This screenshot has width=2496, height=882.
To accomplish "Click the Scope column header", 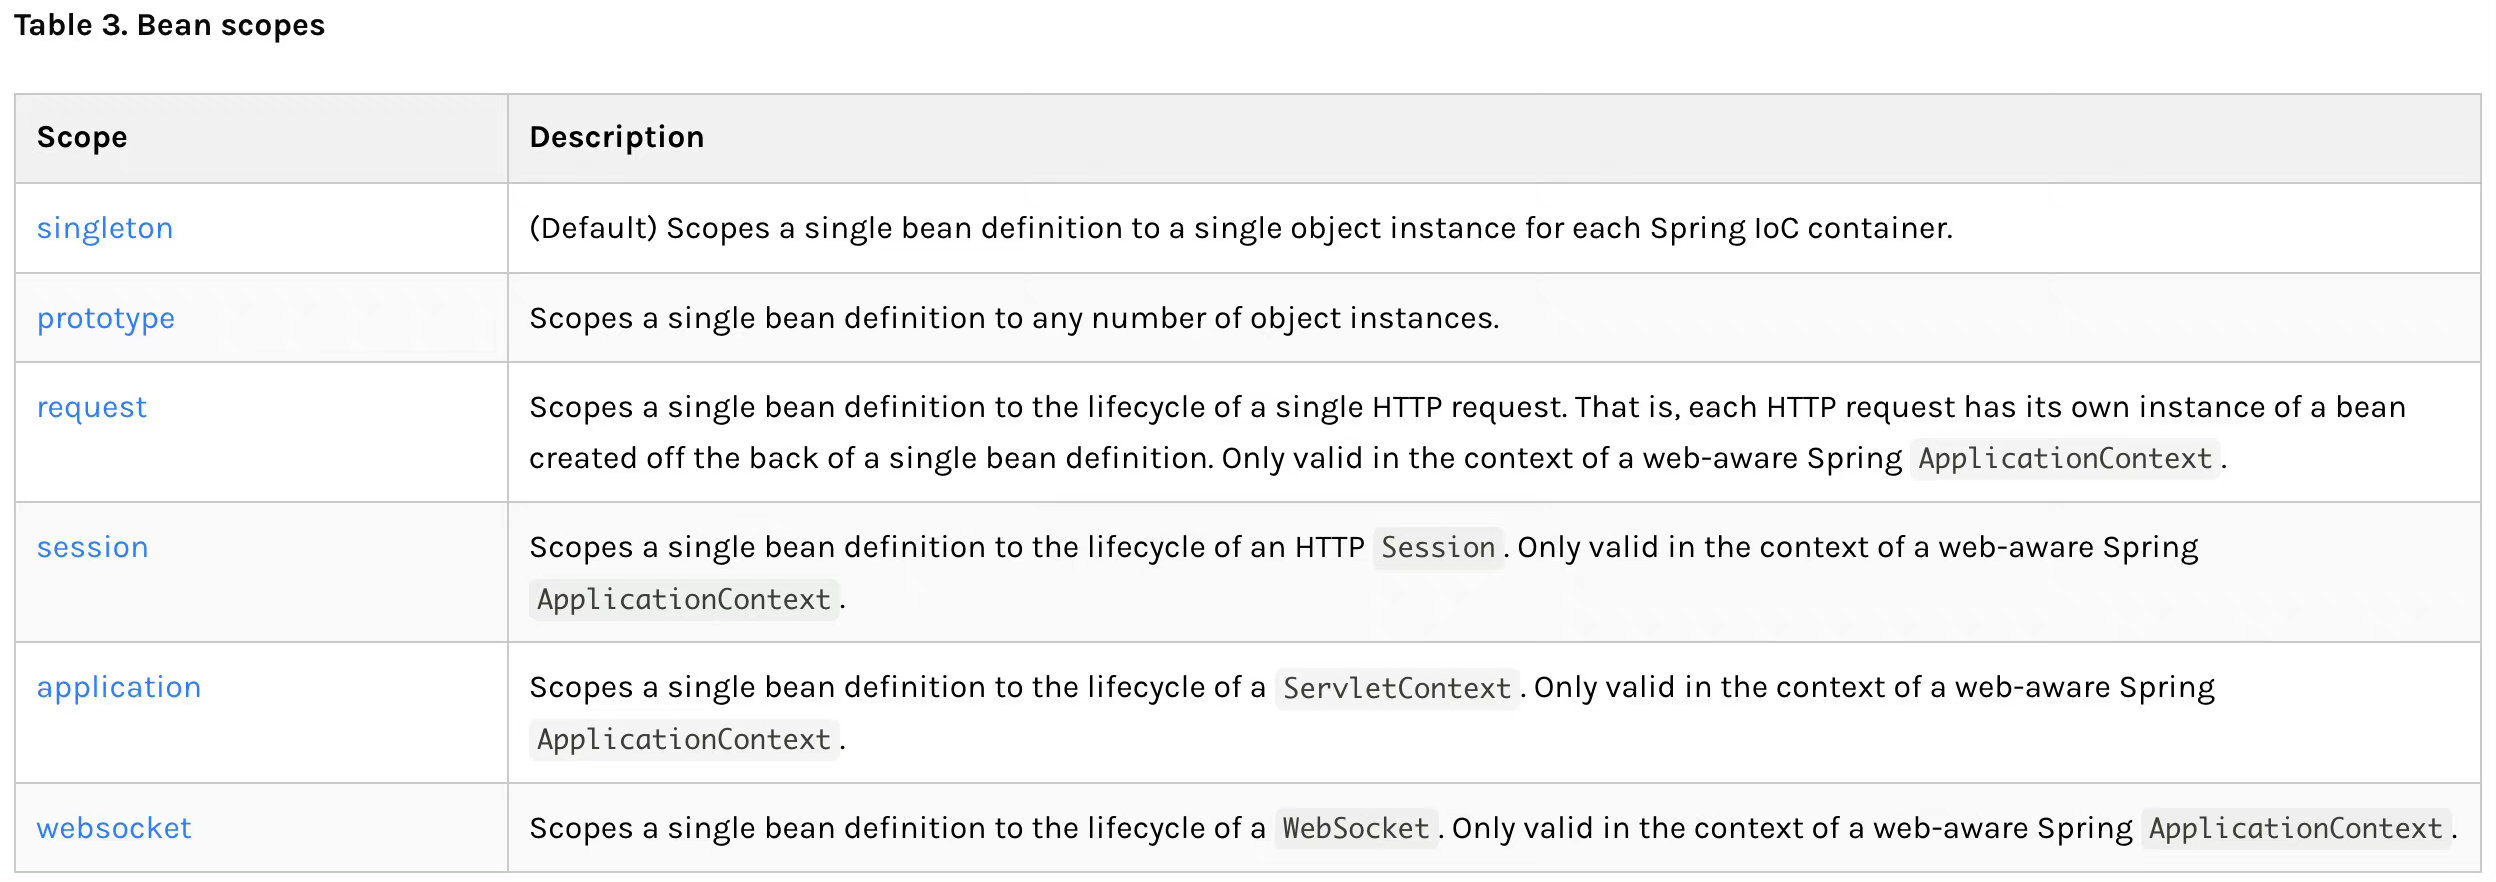I will click(x=82, y=137).
